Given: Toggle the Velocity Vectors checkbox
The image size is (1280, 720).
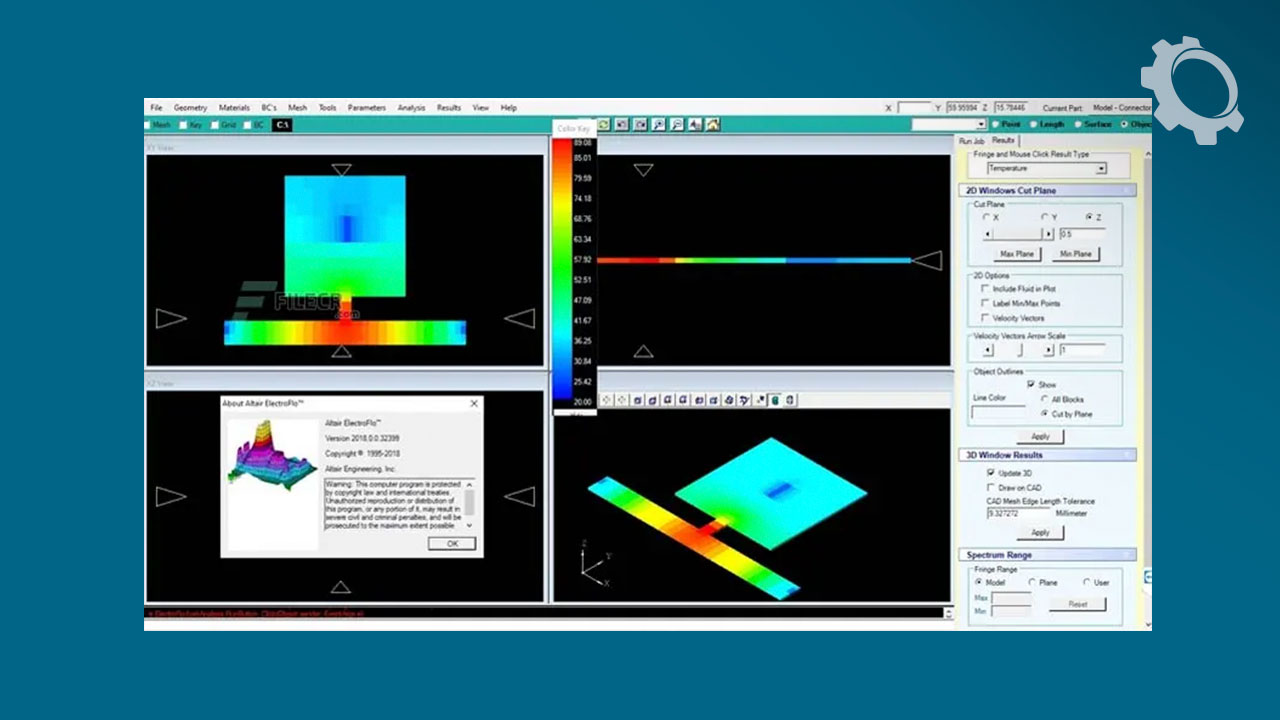Looking at the screenshot, I should [986, 318].
